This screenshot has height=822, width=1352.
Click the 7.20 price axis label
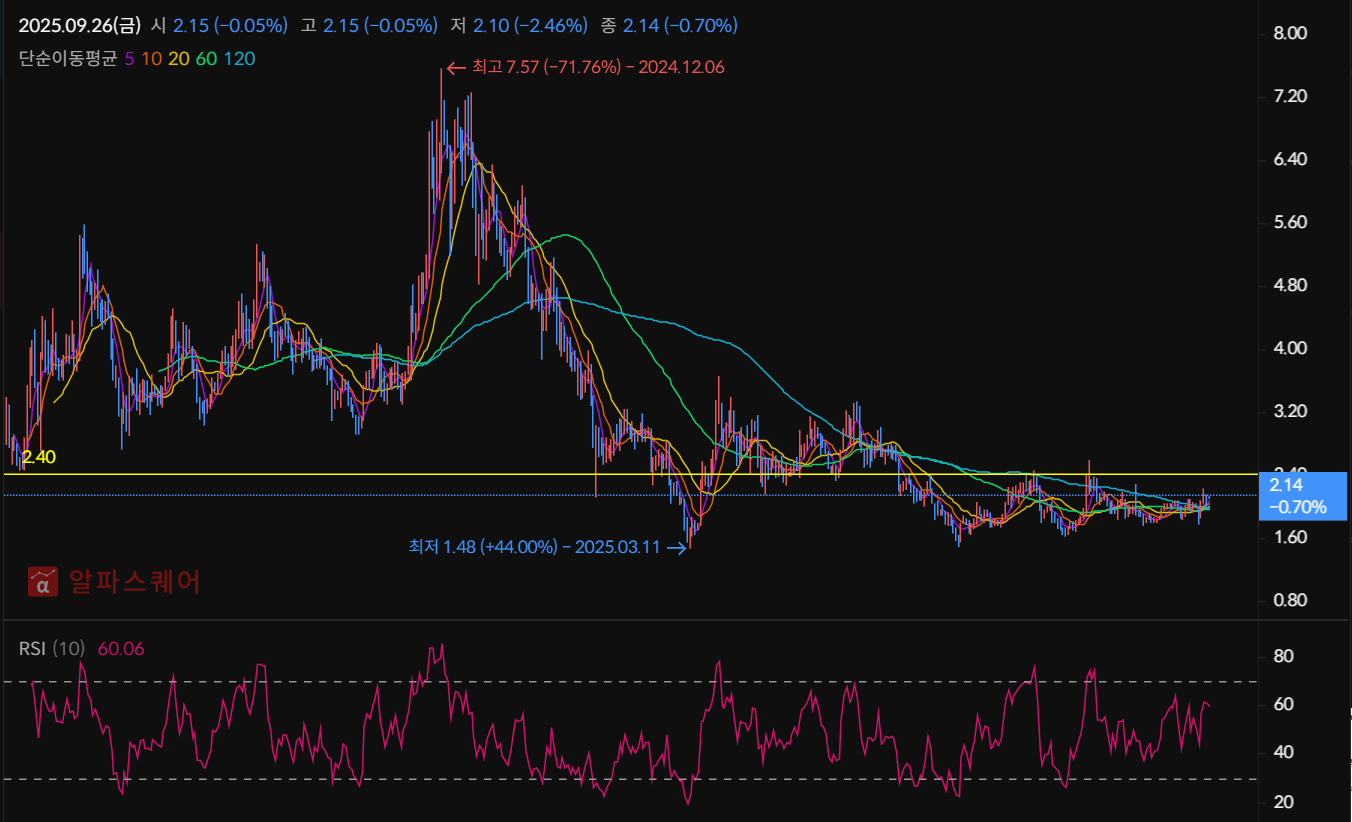click(1290, 96)
